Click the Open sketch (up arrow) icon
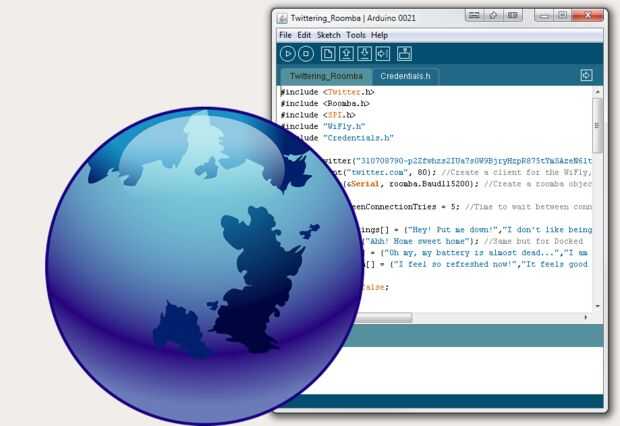 [x=346, y=53]
